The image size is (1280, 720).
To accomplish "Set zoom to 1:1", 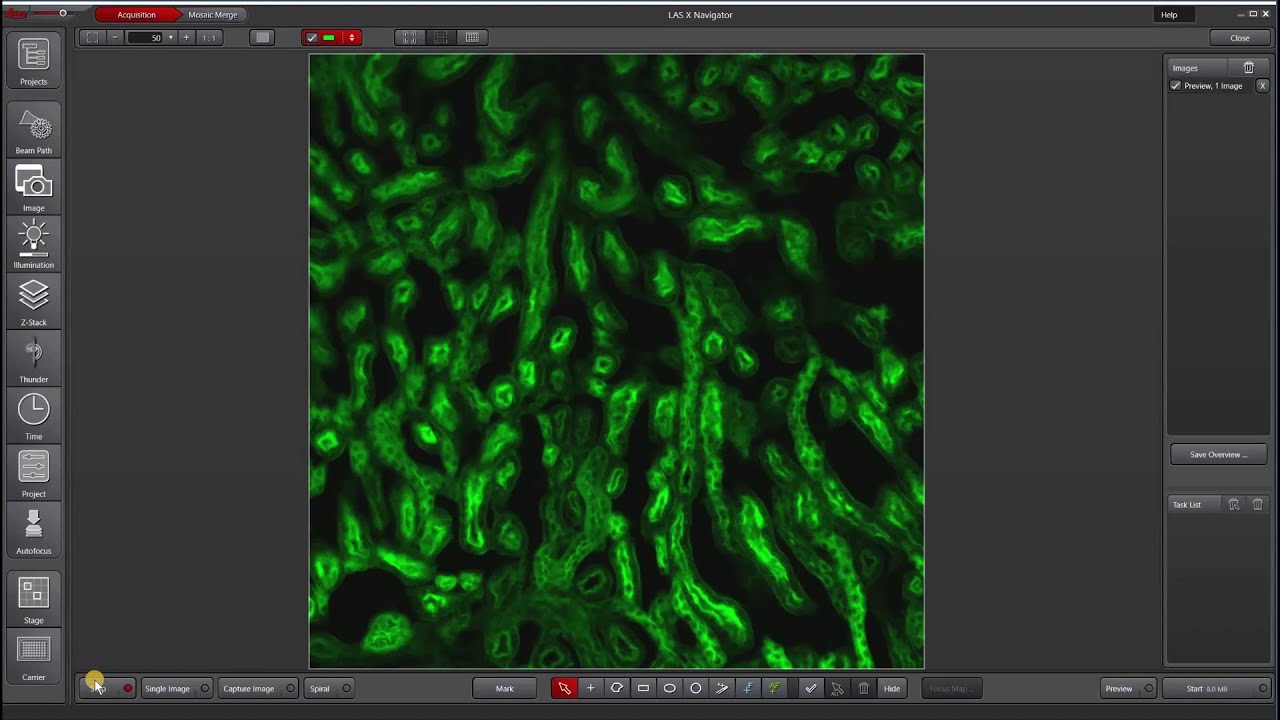I will (209, 38).
